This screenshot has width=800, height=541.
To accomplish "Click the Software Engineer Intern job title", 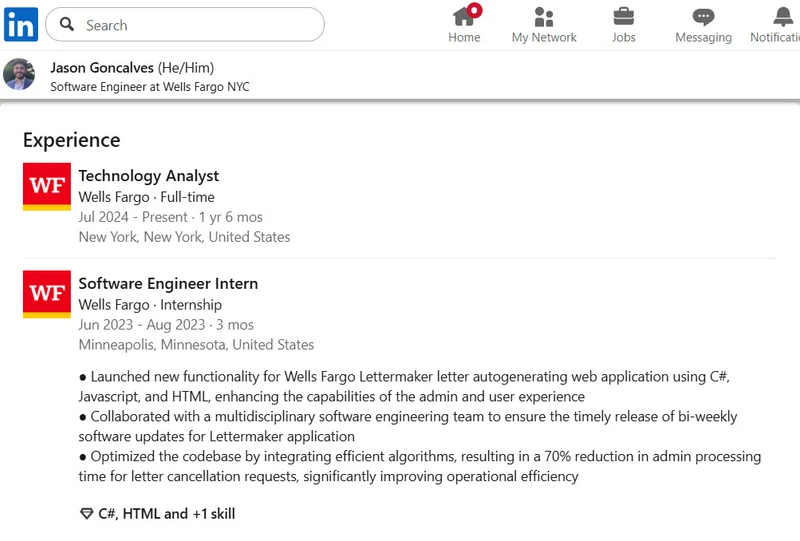I will click(x=168, y=283).
